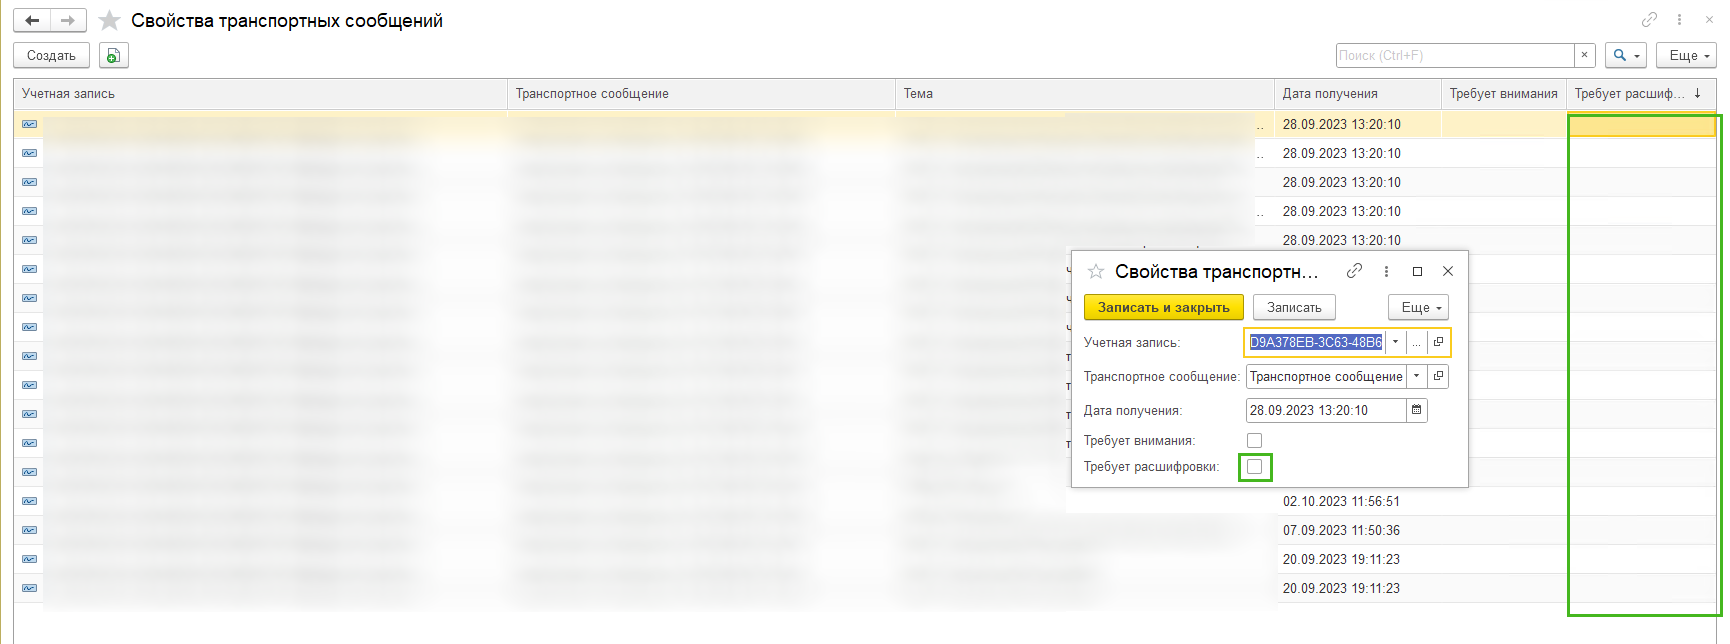Click the Требует внимания label in dialog

[1139, 441]
